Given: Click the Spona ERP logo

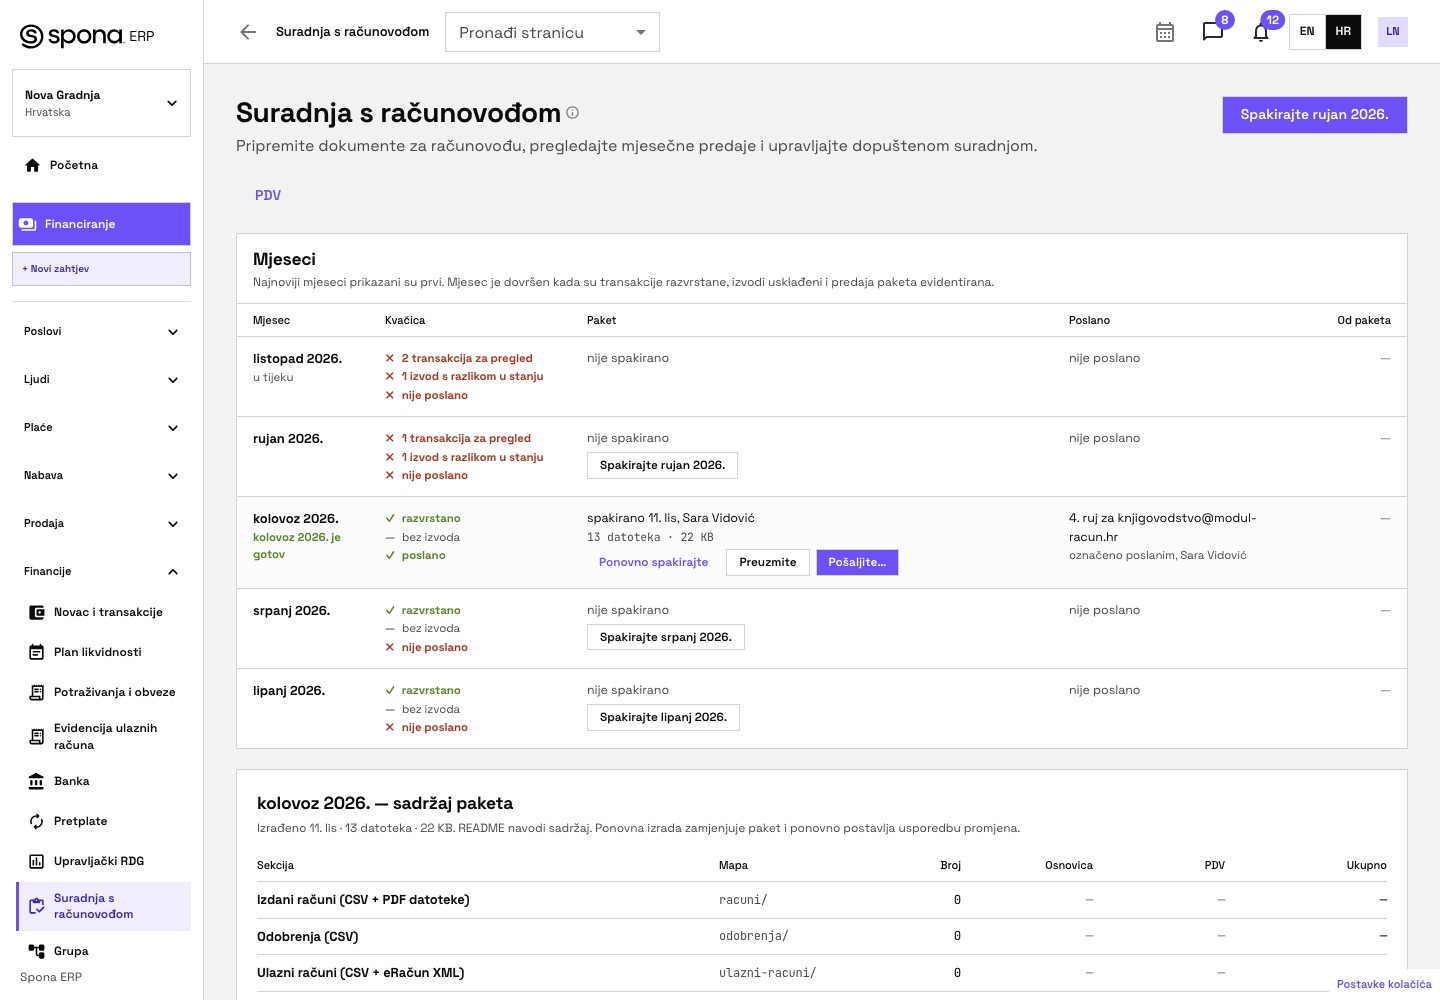Looking at the screenshot, I should point(87,36).
